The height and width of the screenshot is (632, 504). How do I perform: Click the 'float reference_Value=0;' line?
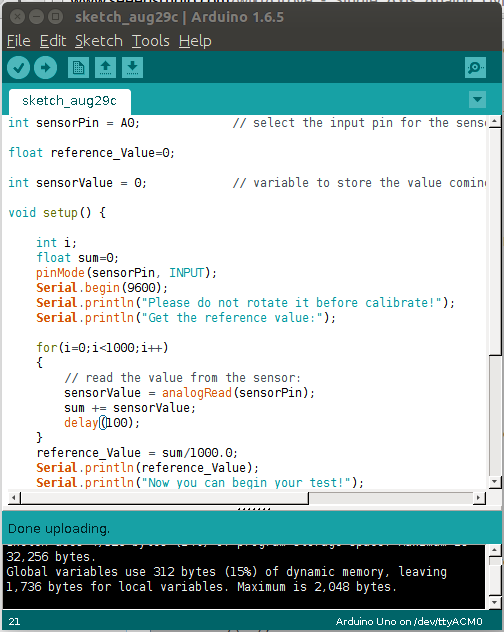click(92, 153)
